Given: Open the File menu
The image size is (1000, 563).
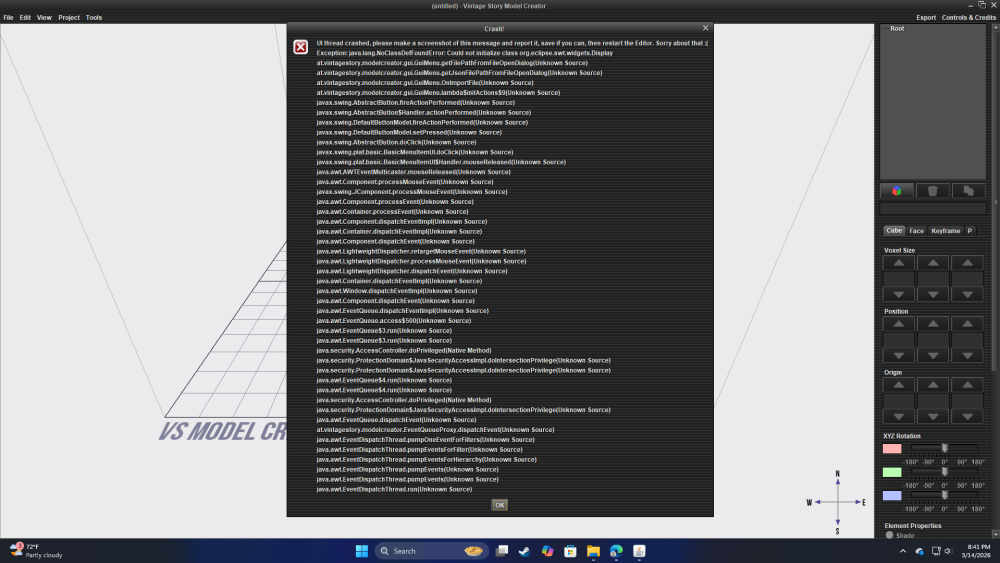Looking at the screenshot, I should (x=8, y=17).
